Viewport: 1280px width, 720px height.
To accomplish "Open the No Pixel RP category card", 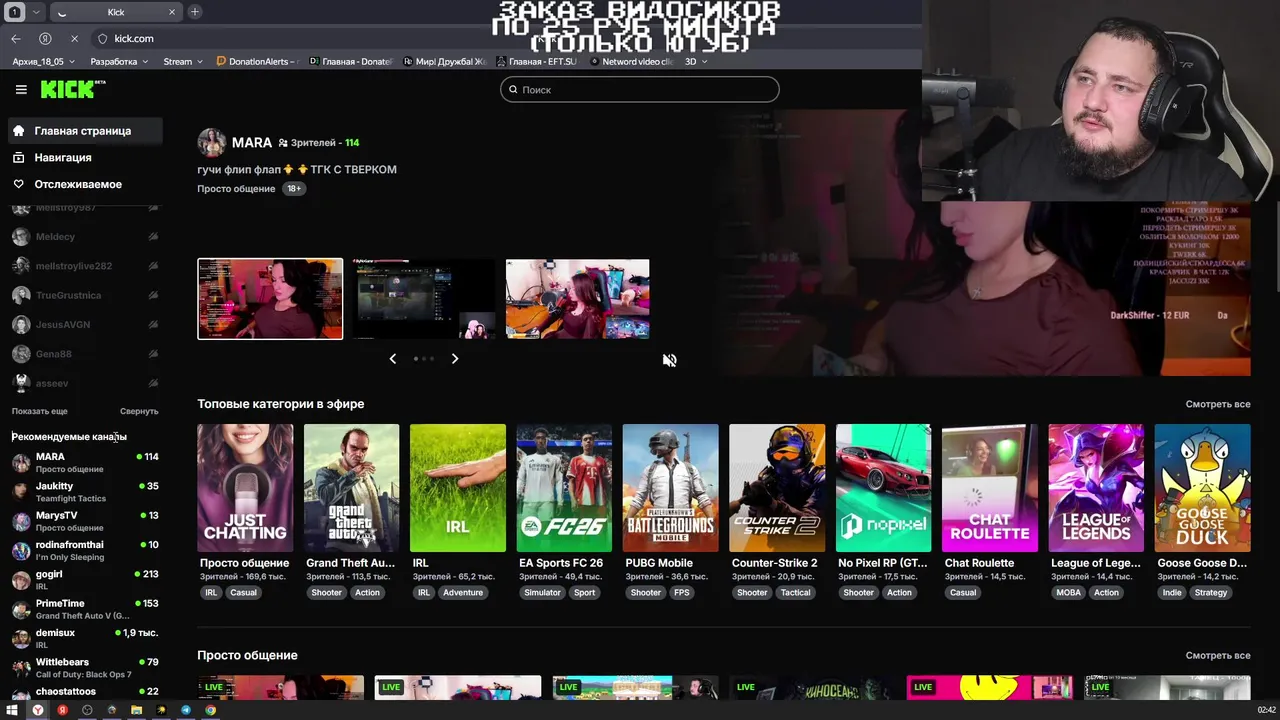I will 883,488.
